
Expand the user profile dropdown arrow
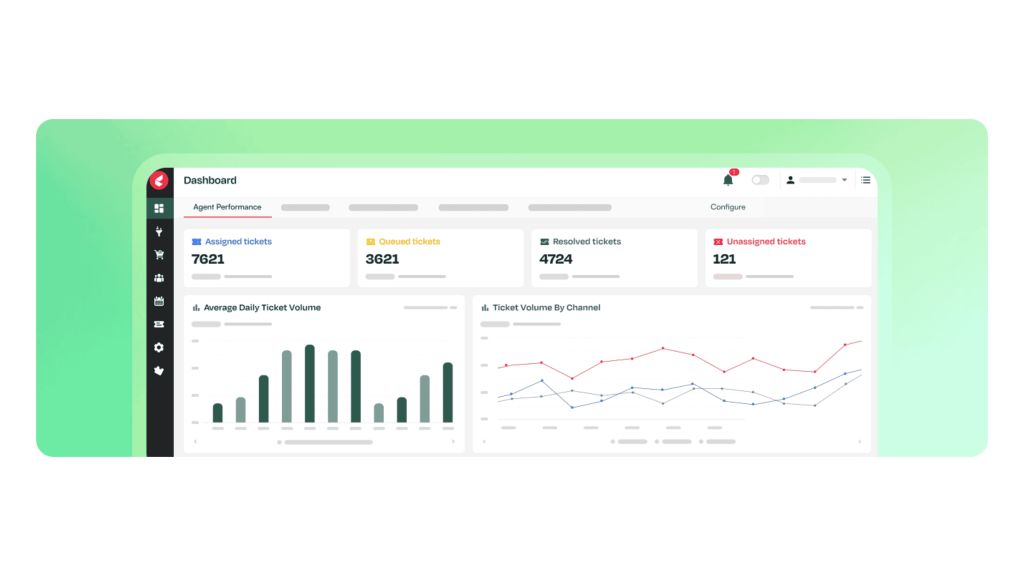[x=844, y=180]
